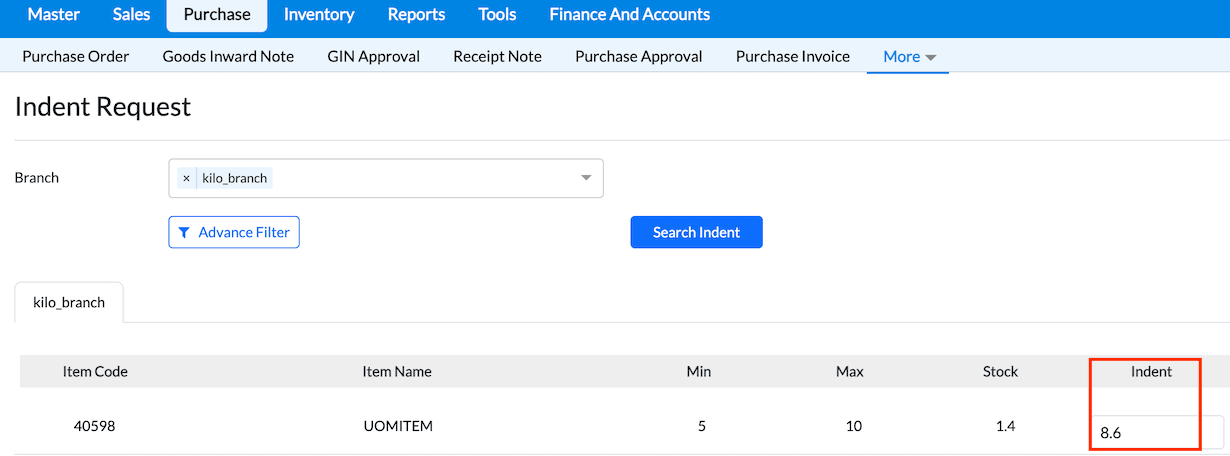Navigate to Purchase Order
The image size is (1230, 456).
[x=76, y=56]
